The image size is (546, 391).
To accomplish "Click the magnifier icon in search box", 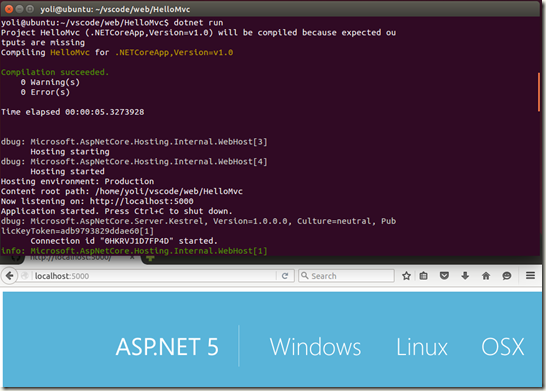I will [305, 275].
